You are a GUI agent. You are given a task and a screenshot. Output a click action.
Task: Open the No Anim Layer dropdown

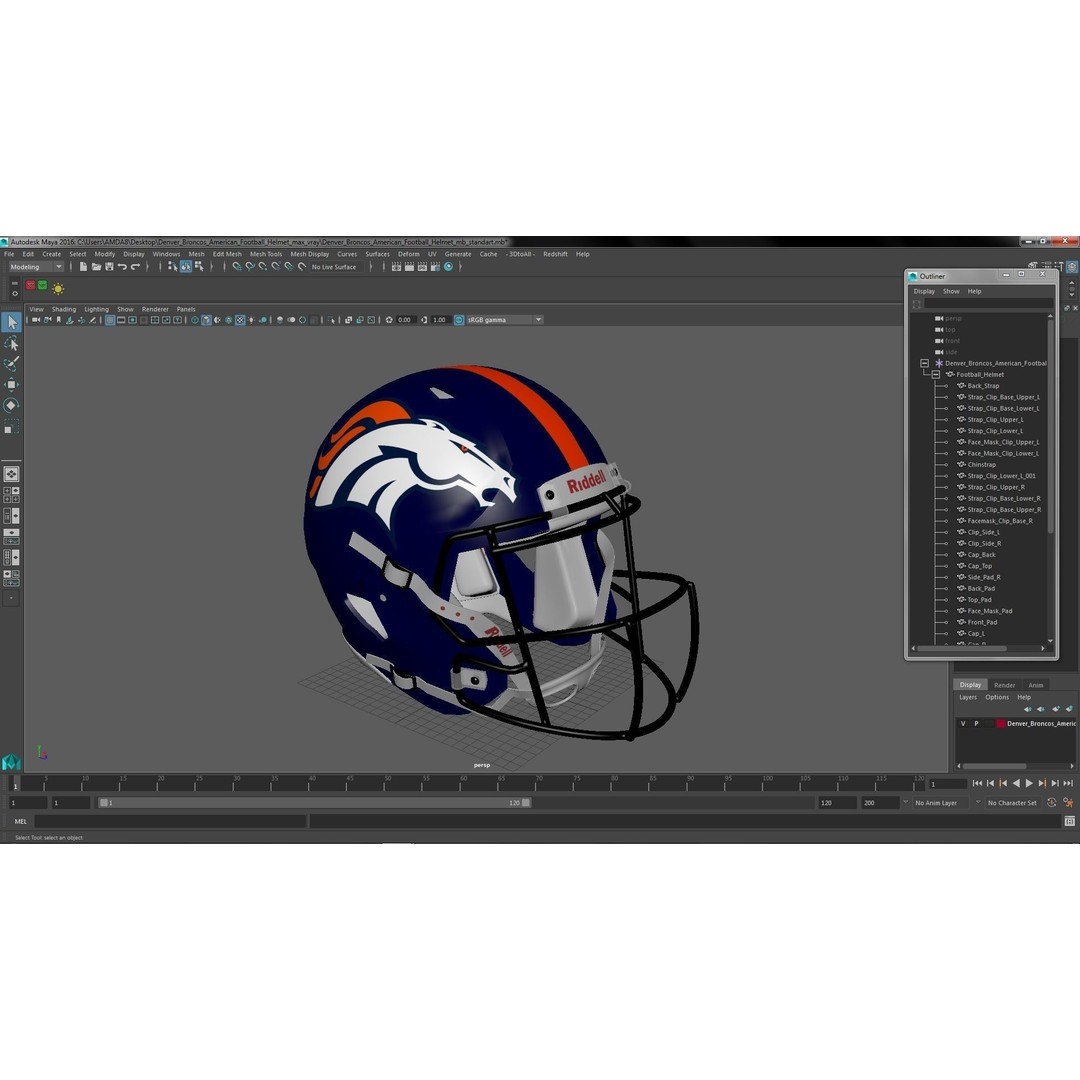tap(942, 802)
